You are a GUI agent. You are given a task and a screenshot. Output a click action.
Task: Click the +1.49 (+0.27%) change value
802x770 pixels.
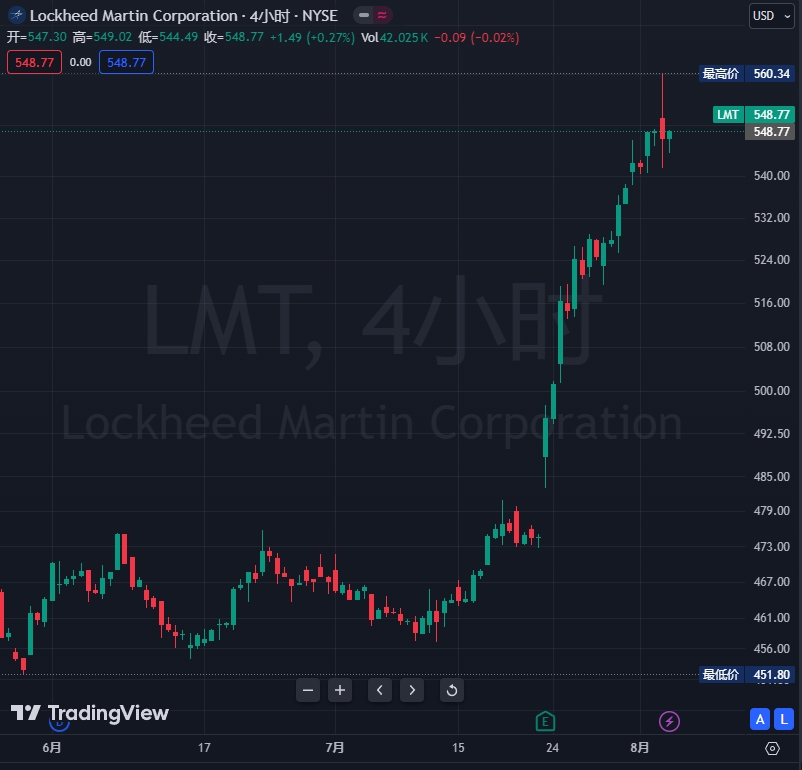click(312, 37)
